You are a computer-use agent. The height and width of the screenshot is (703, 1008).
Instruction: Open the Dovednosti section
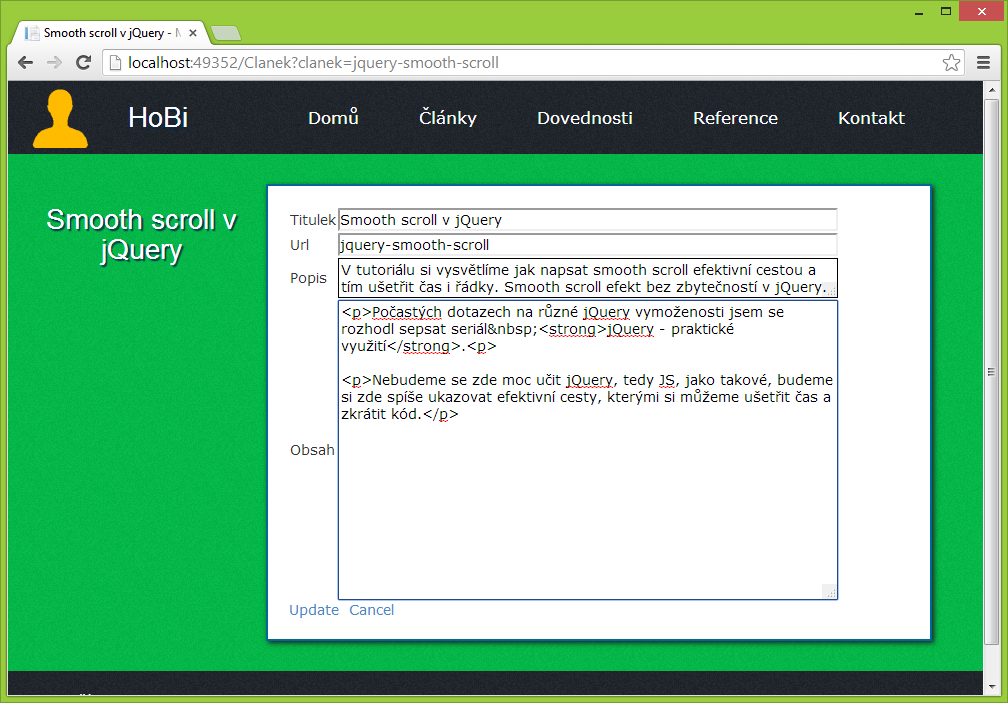(x=585, y=117)
